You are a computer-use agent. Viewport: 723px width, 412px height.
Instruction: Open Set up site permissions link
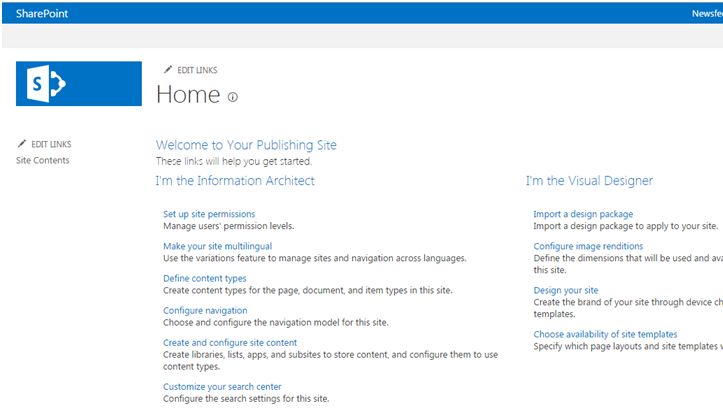(x=209, y=214)
